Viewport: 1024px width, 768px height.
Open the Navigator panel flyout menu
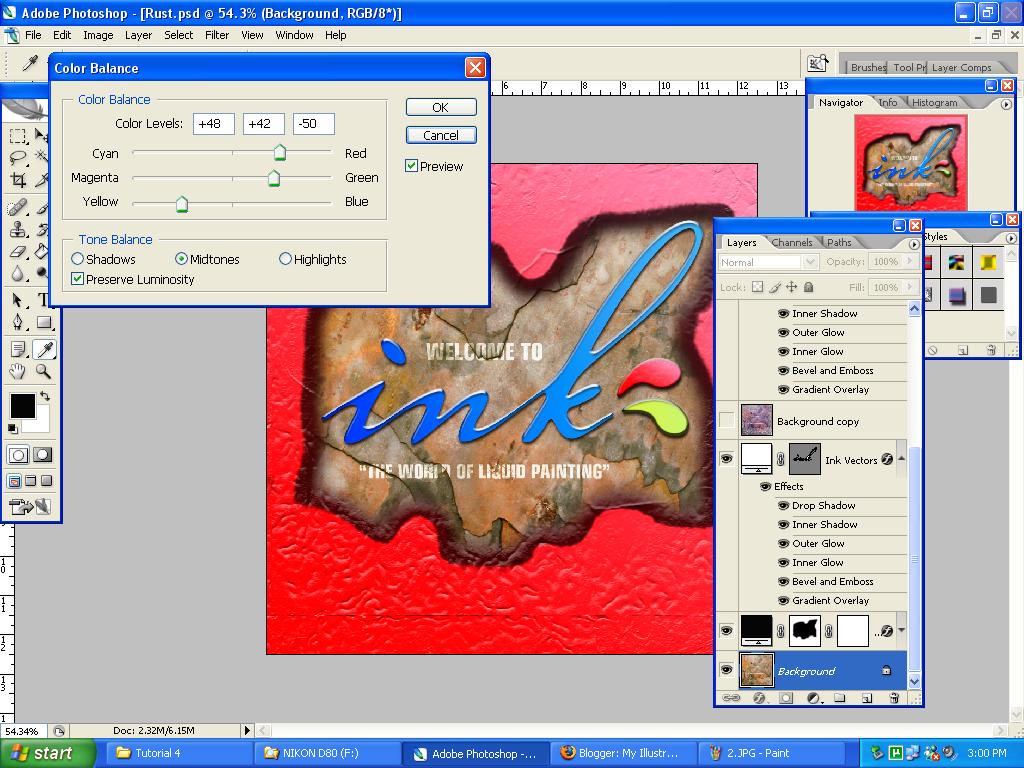1006,104
